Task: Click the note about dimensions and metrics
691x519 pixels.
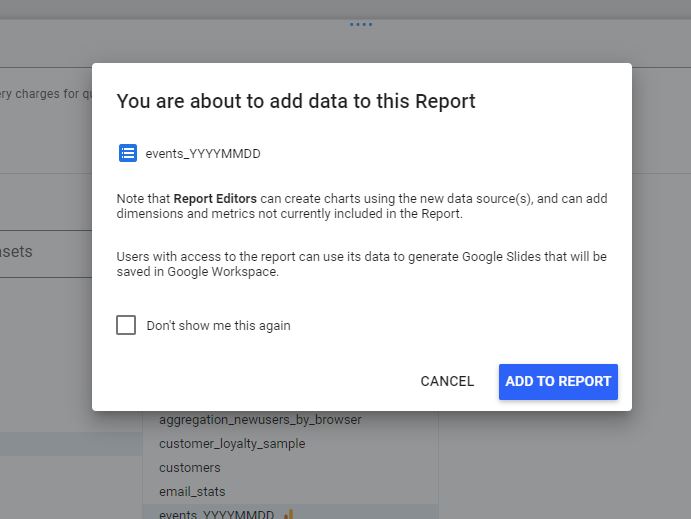Action: [x=361, y=206]
